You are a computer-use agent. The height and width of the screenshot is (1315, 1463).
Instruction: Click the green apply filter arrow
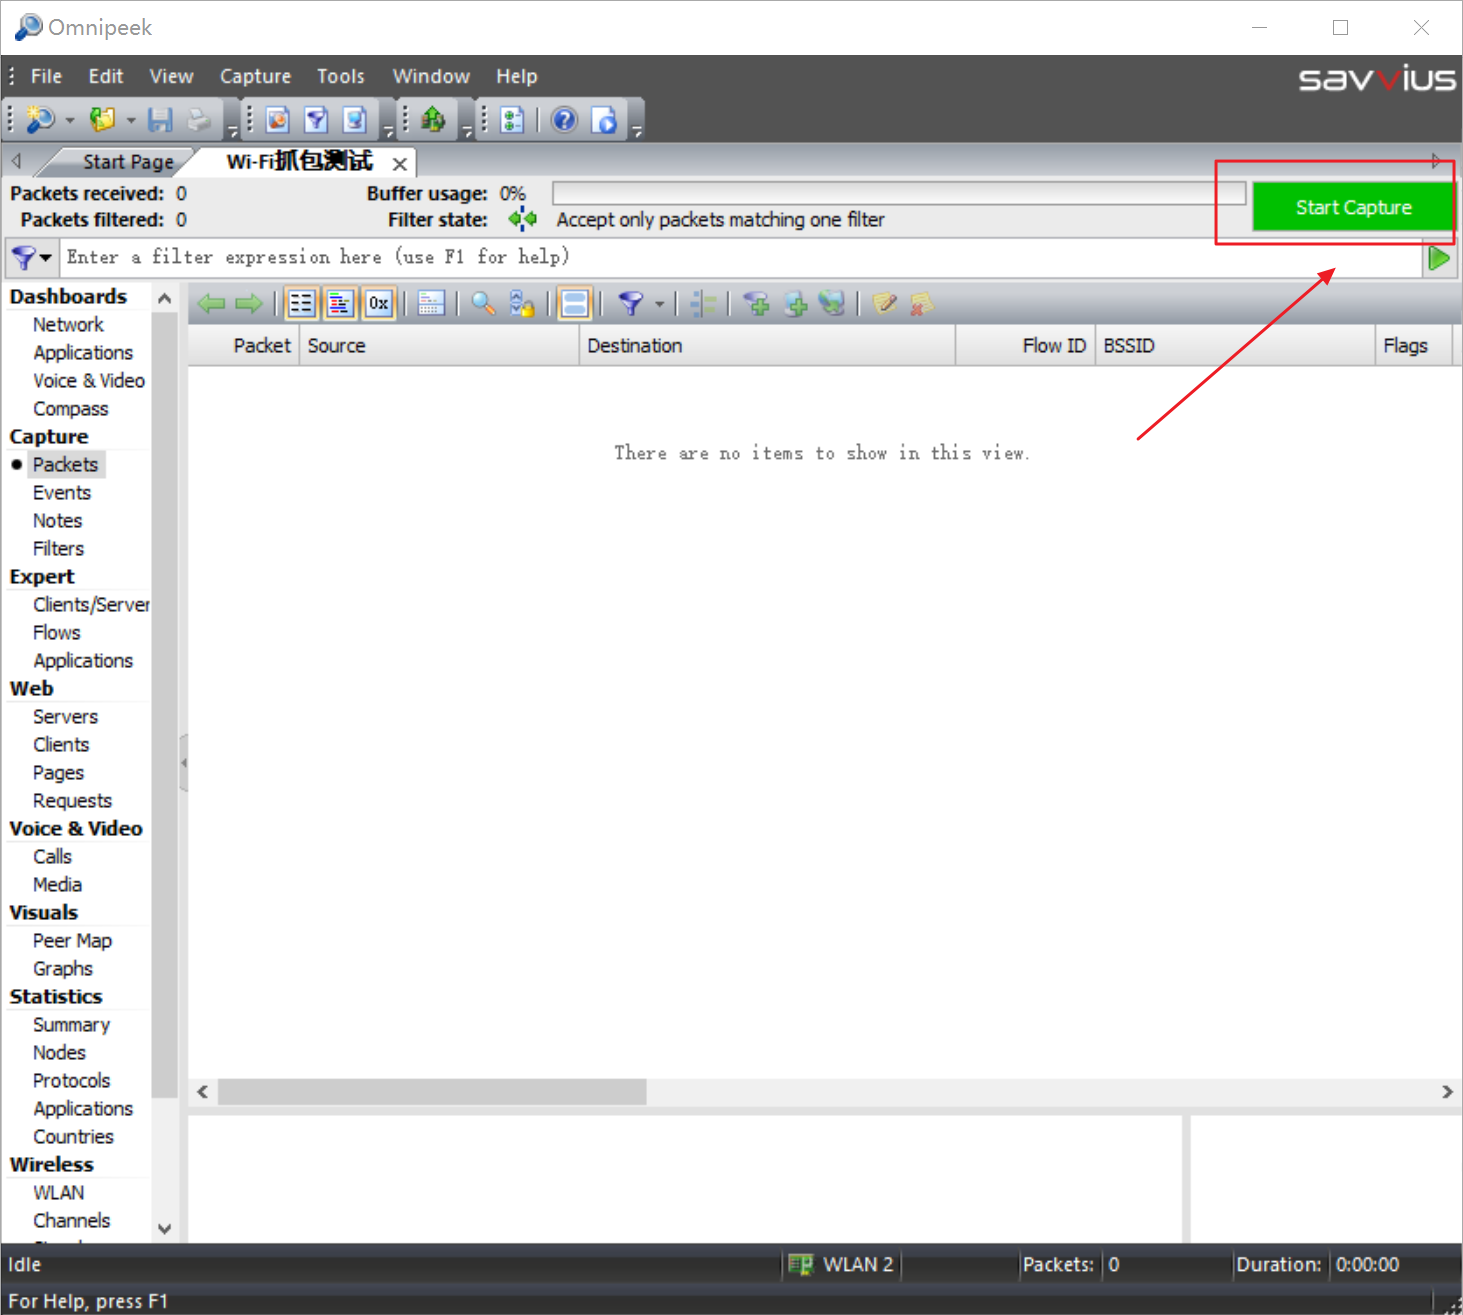pyautogui.click(x=1439, y=258)
